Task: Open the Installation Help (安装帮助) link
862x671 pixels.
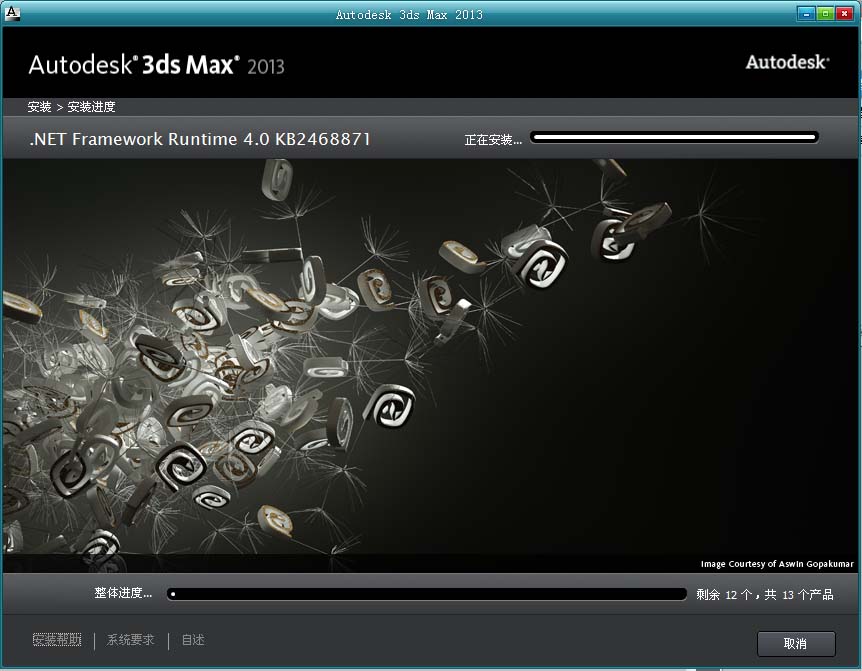Action: coord(57,640)
